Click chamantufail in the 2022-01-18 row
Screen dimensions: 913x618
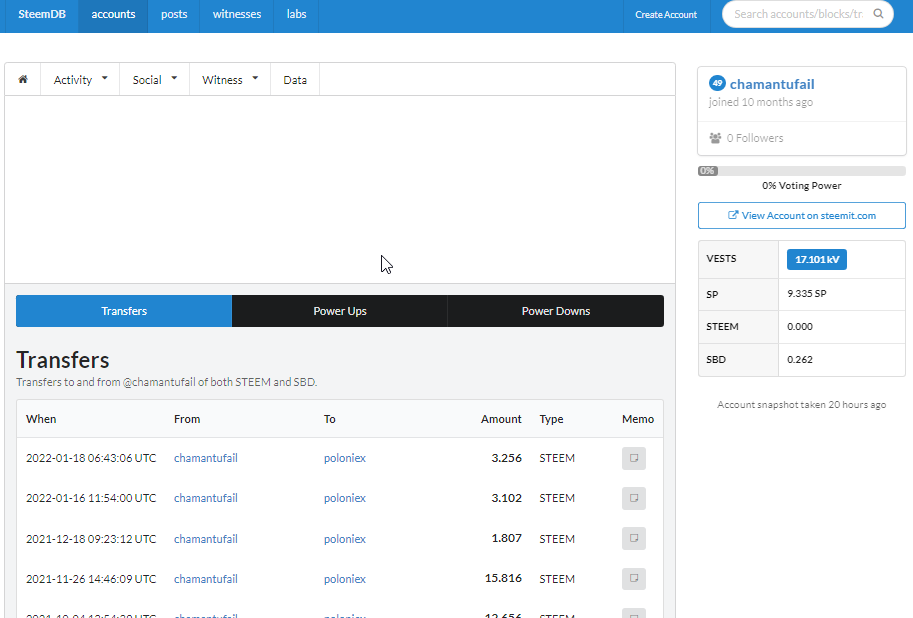click(206, 458)
